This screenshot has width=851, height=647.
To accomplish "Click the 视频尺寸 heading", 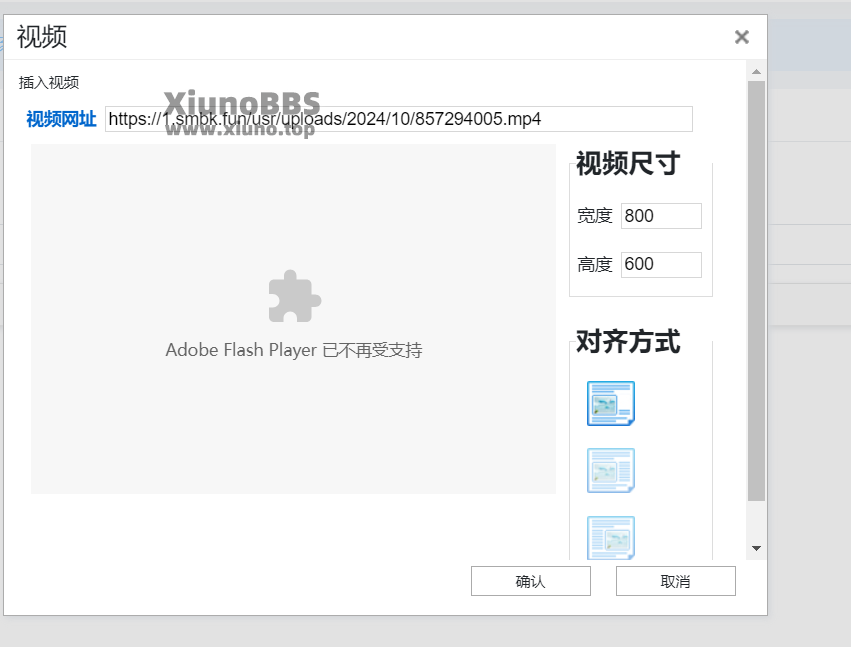I will click(627, 163).
